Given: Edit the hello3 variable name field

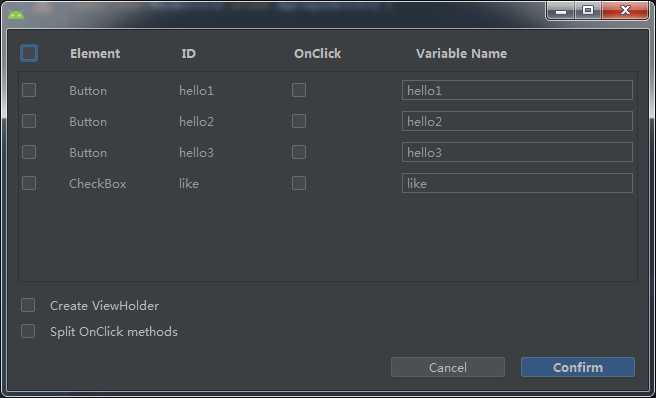Looking at the screenshot, I should tap(517, 152).
